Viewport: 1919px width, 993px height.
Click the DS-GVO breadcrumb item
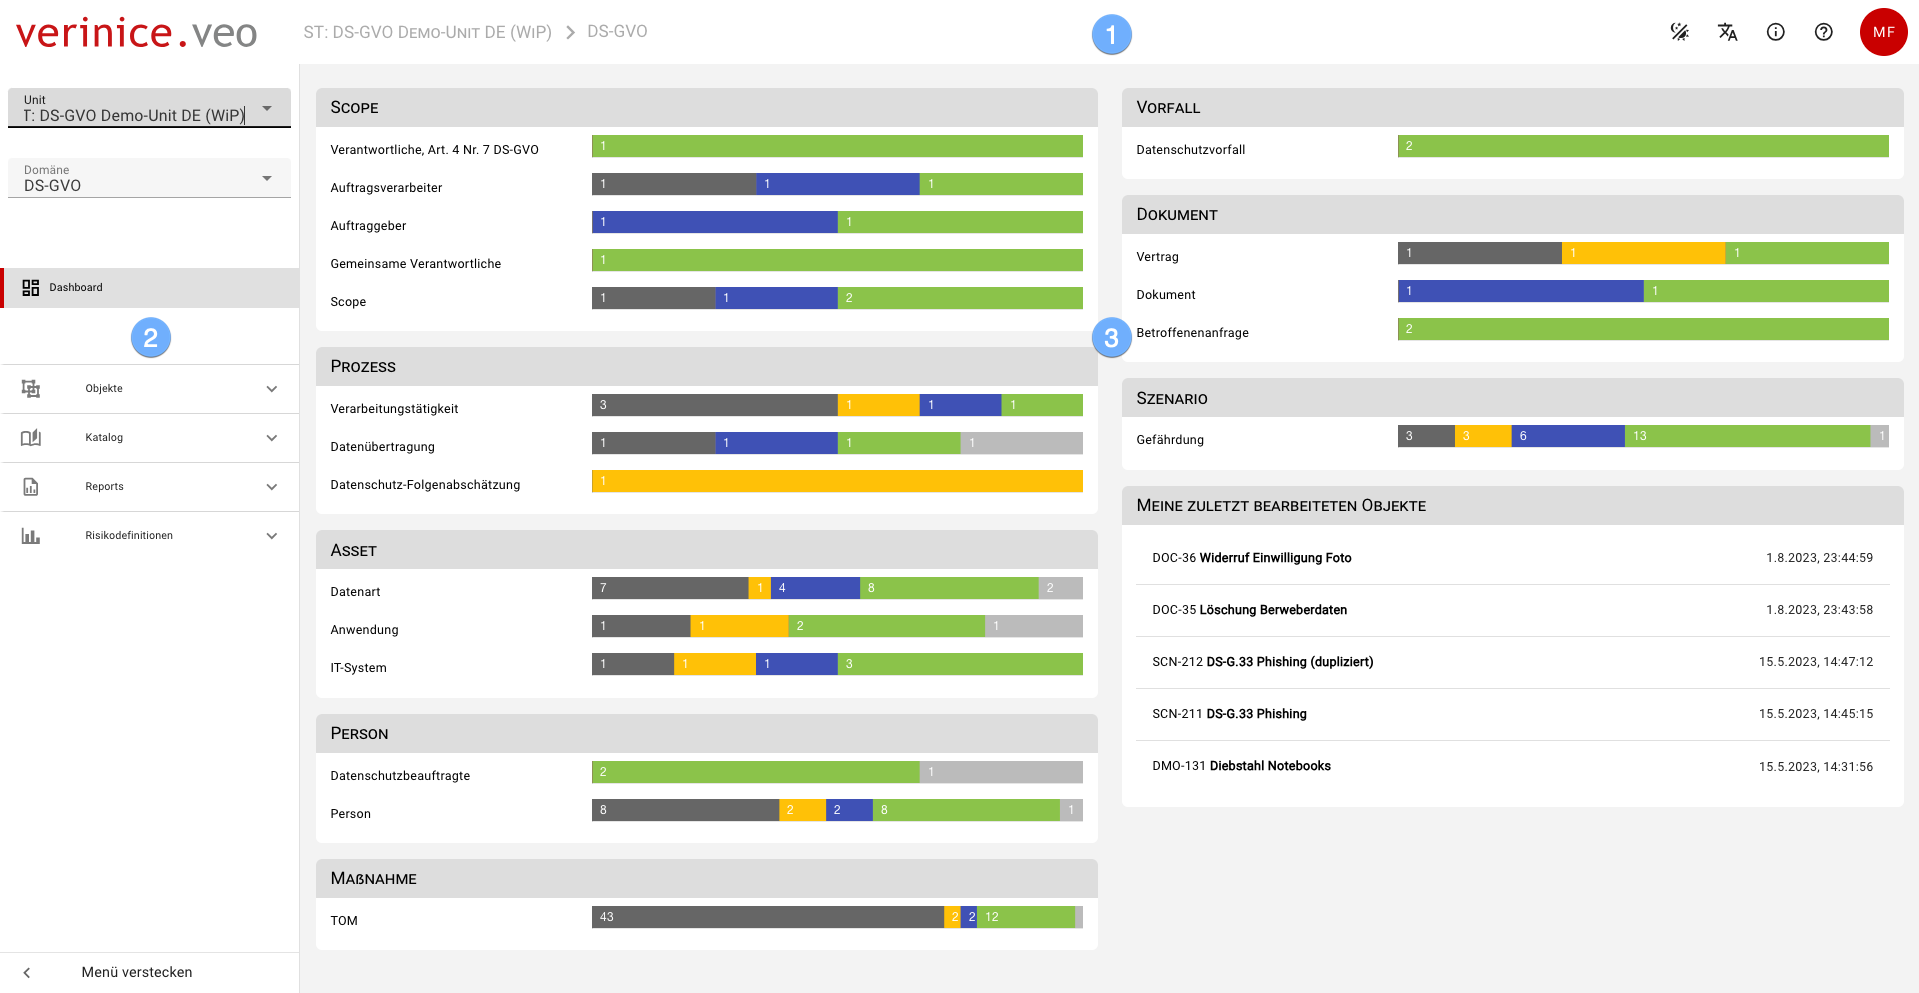tap(617, 32)
